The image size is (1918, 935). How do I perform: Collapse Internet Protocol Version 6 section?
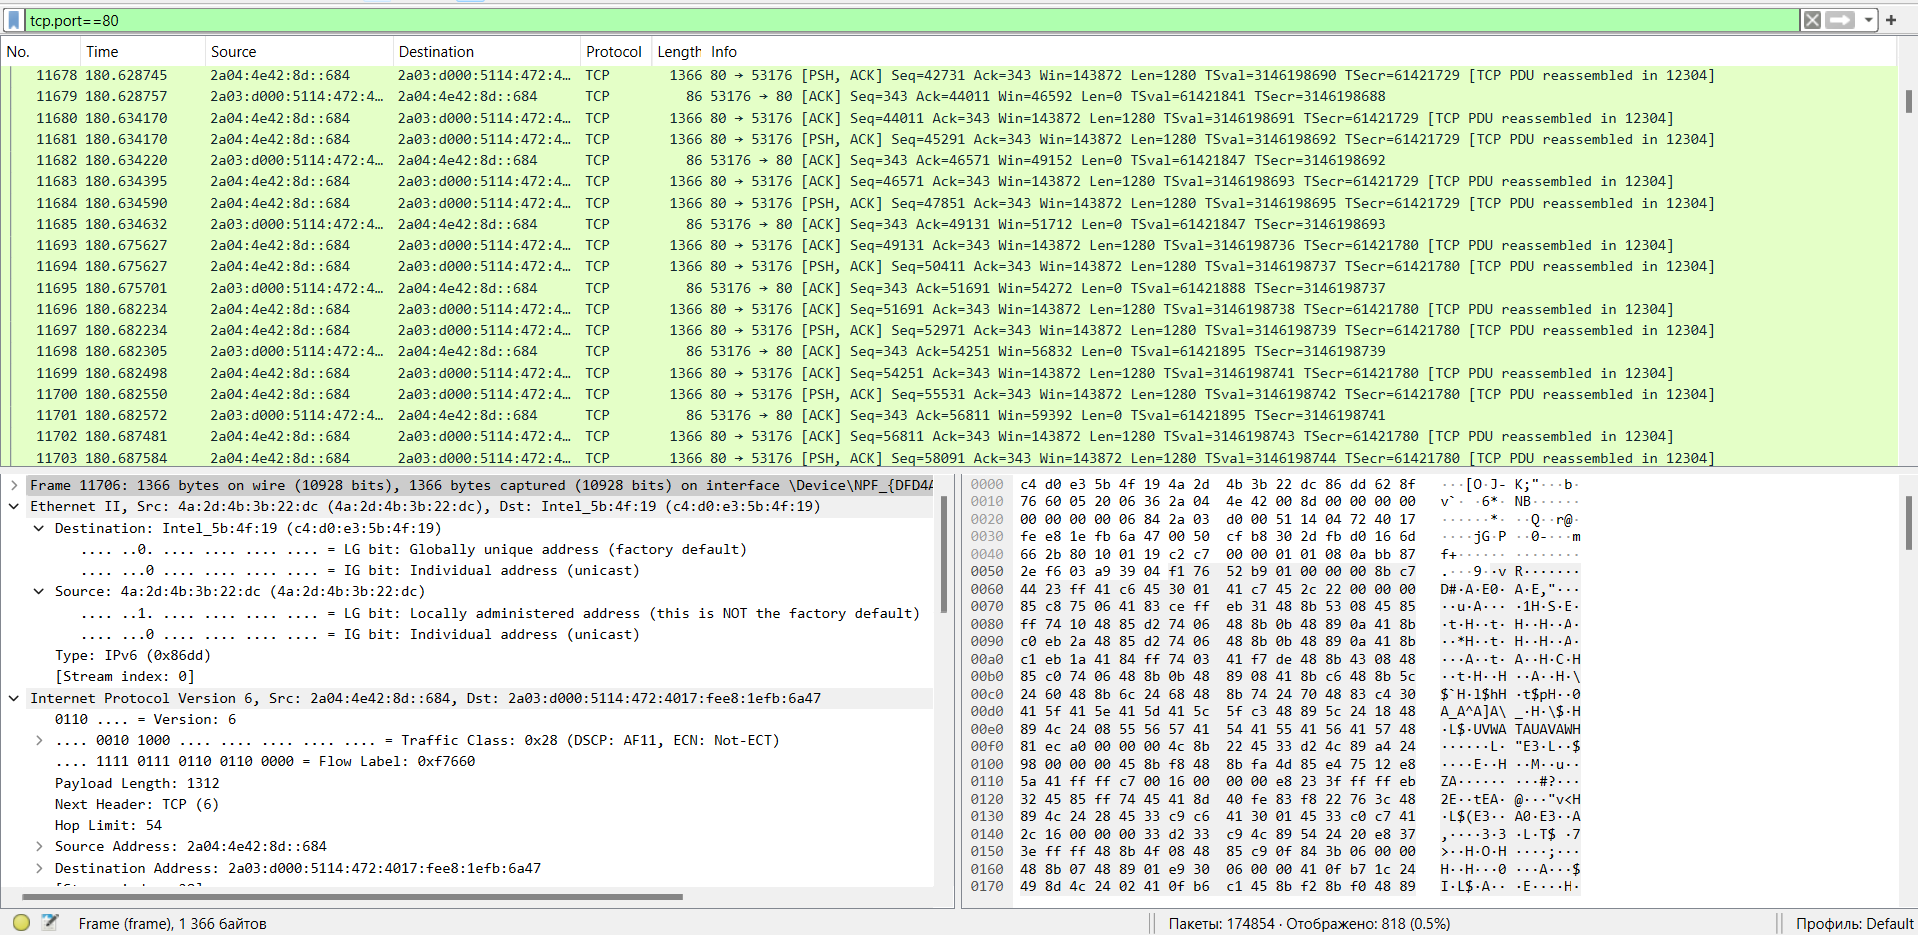point(14,698)
